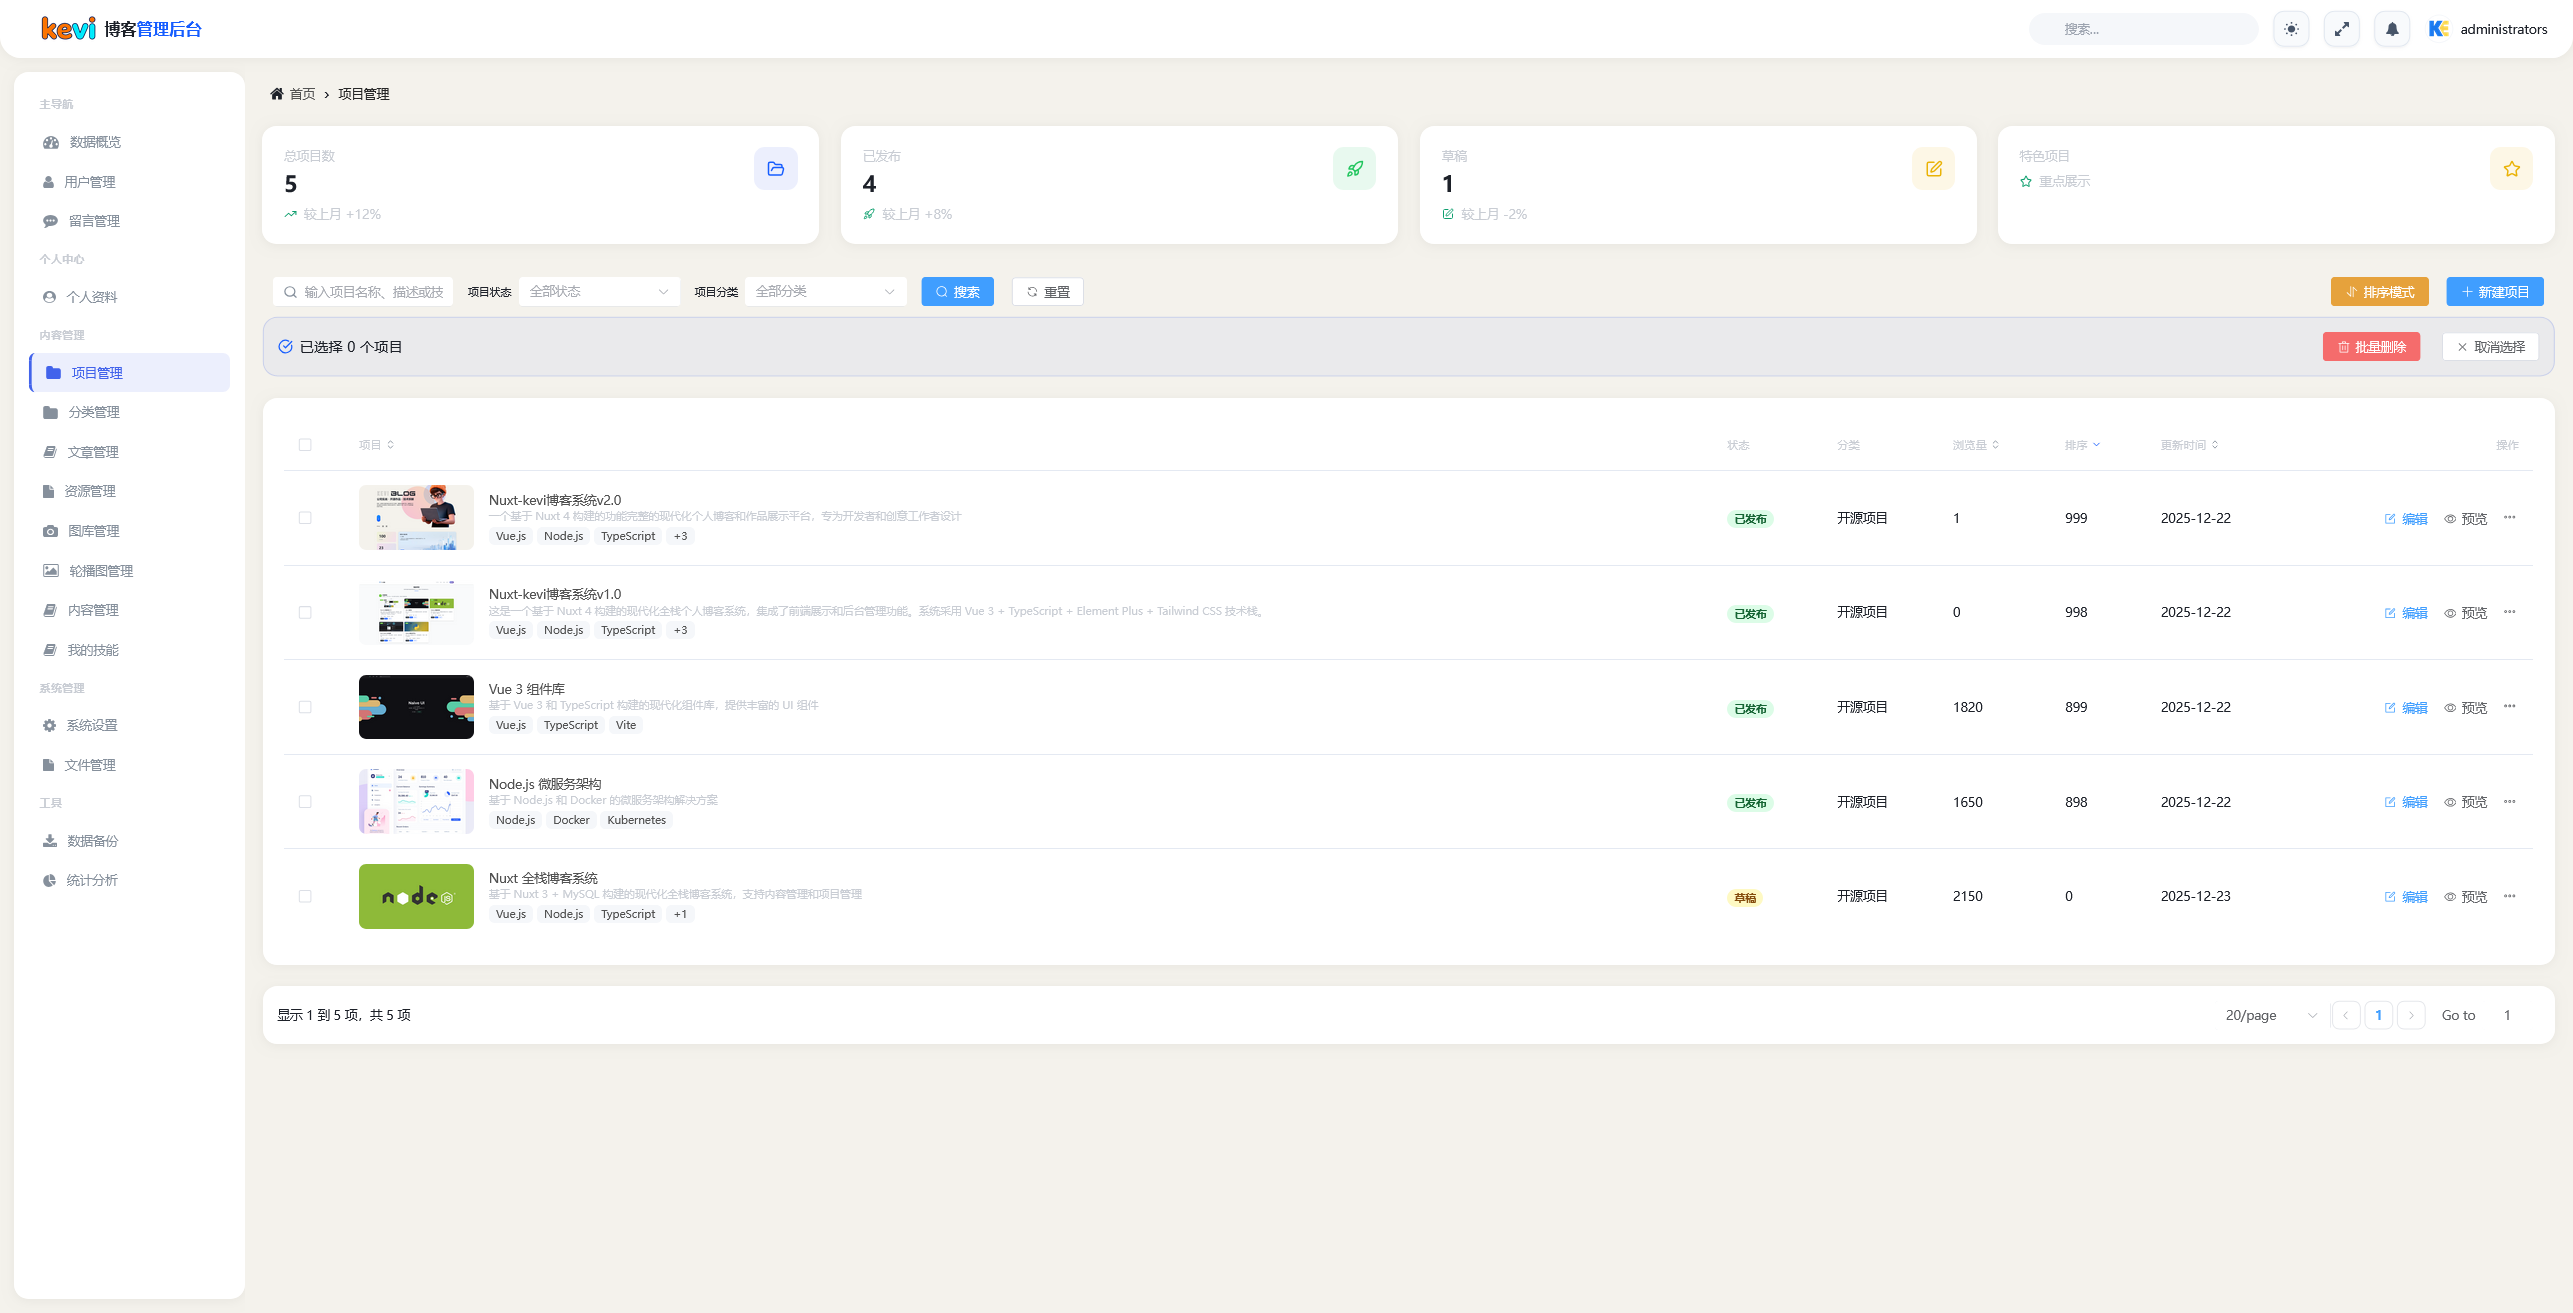Image resolution: width=2573 pixels, height=1313 pixels.
Task: Click the home icon in the breadcrumb
Action: click(277, 94)
